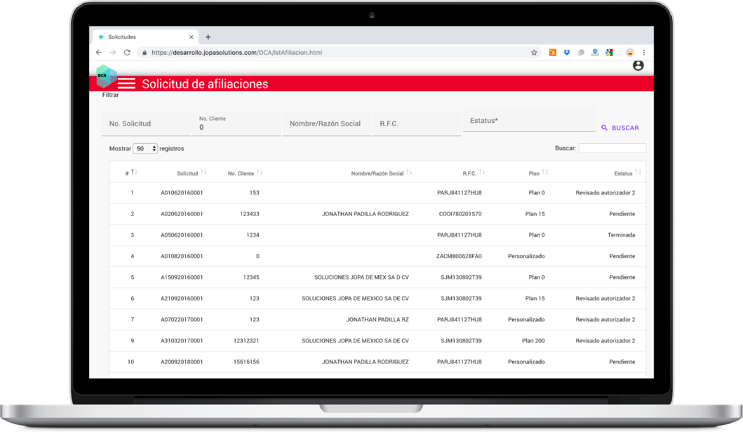
Task: Click the user account profile icon
Action: (638, 66)
